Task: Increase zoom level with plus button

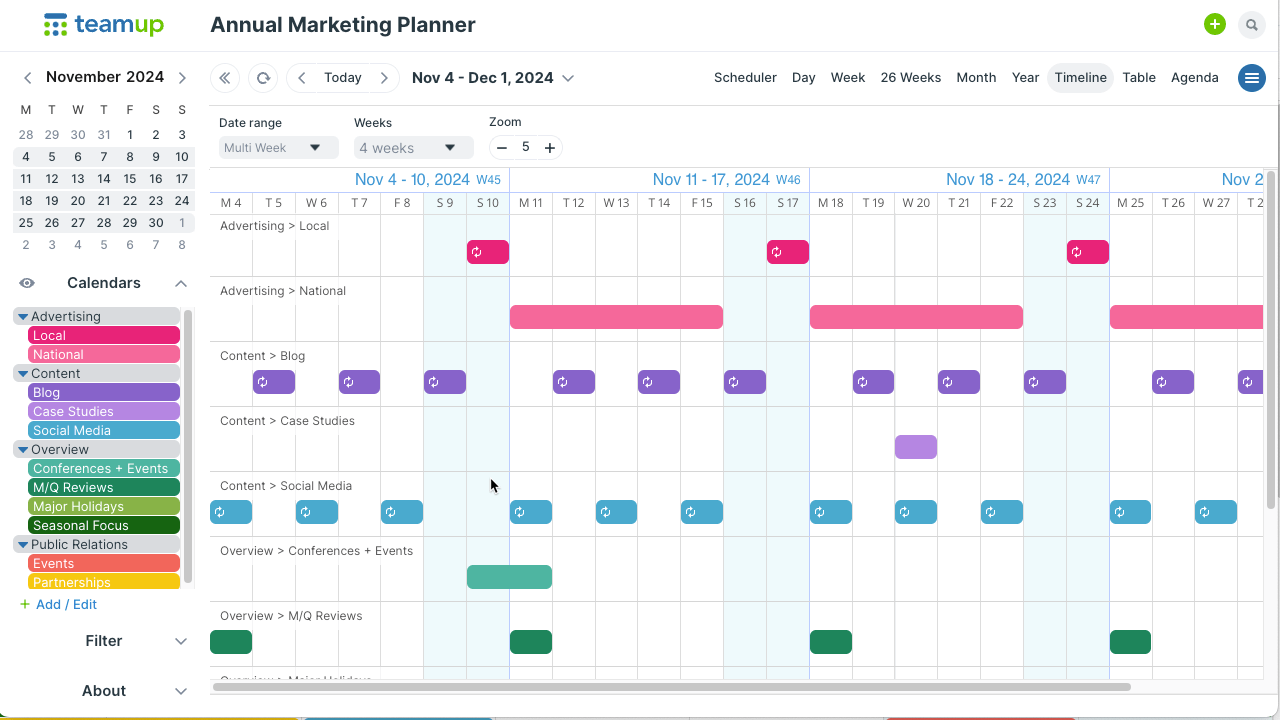Action: coord(549,148)
